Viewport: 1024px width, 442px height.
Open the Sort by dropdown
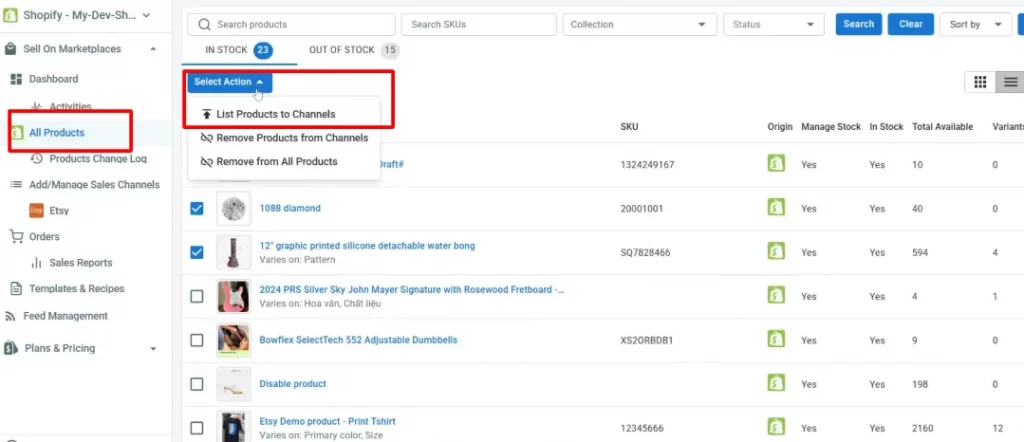[975, 25]
